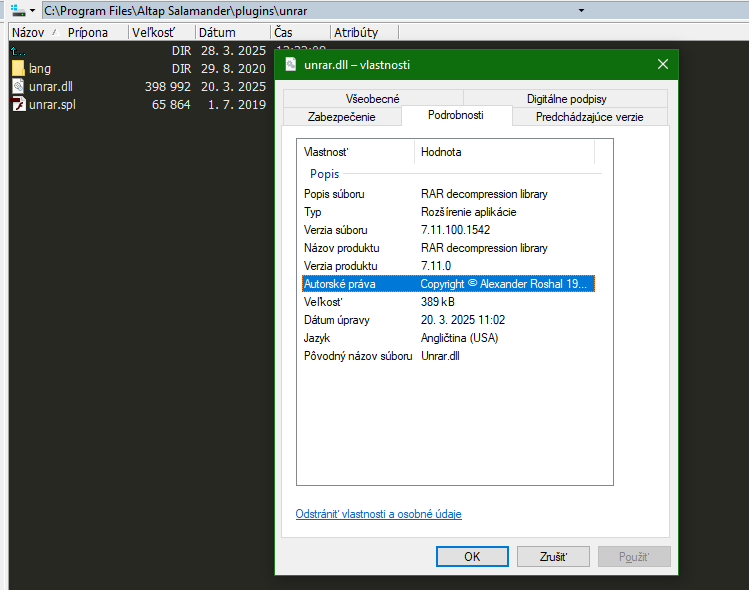Viewport: 749px width, 590px height.
Task: Select the Názov produktu property row
Action: [x=449, y=248]
